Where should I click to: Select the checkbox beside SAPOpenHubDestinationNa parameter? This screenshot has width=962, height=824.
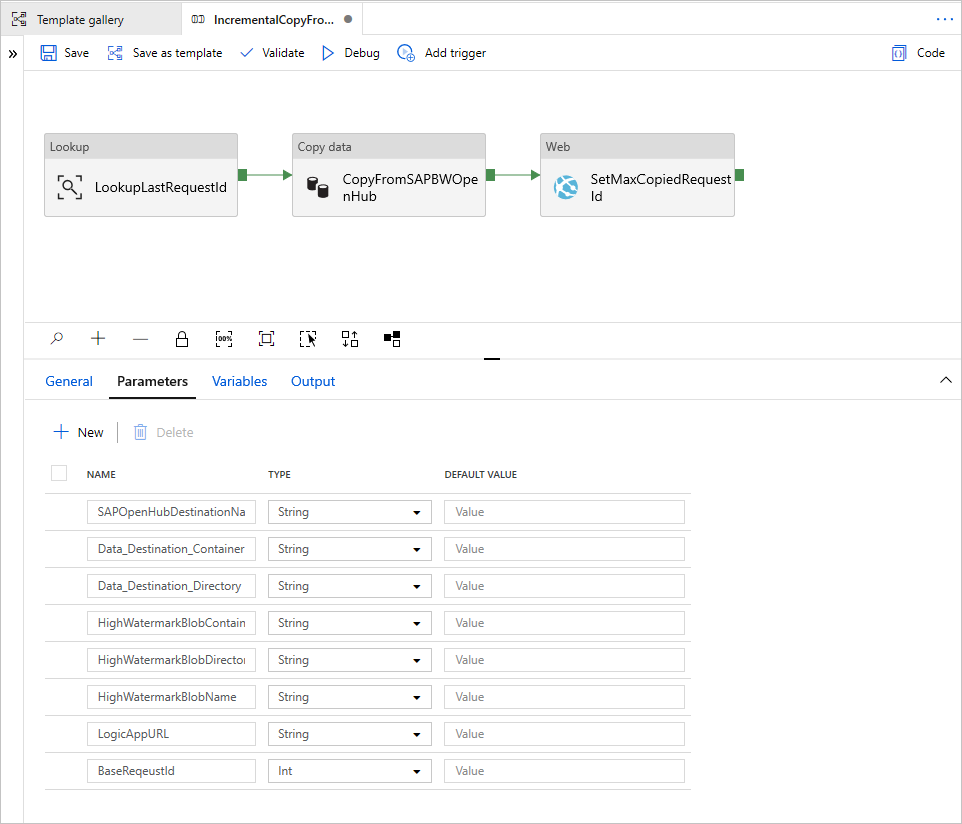coord(59,511)
